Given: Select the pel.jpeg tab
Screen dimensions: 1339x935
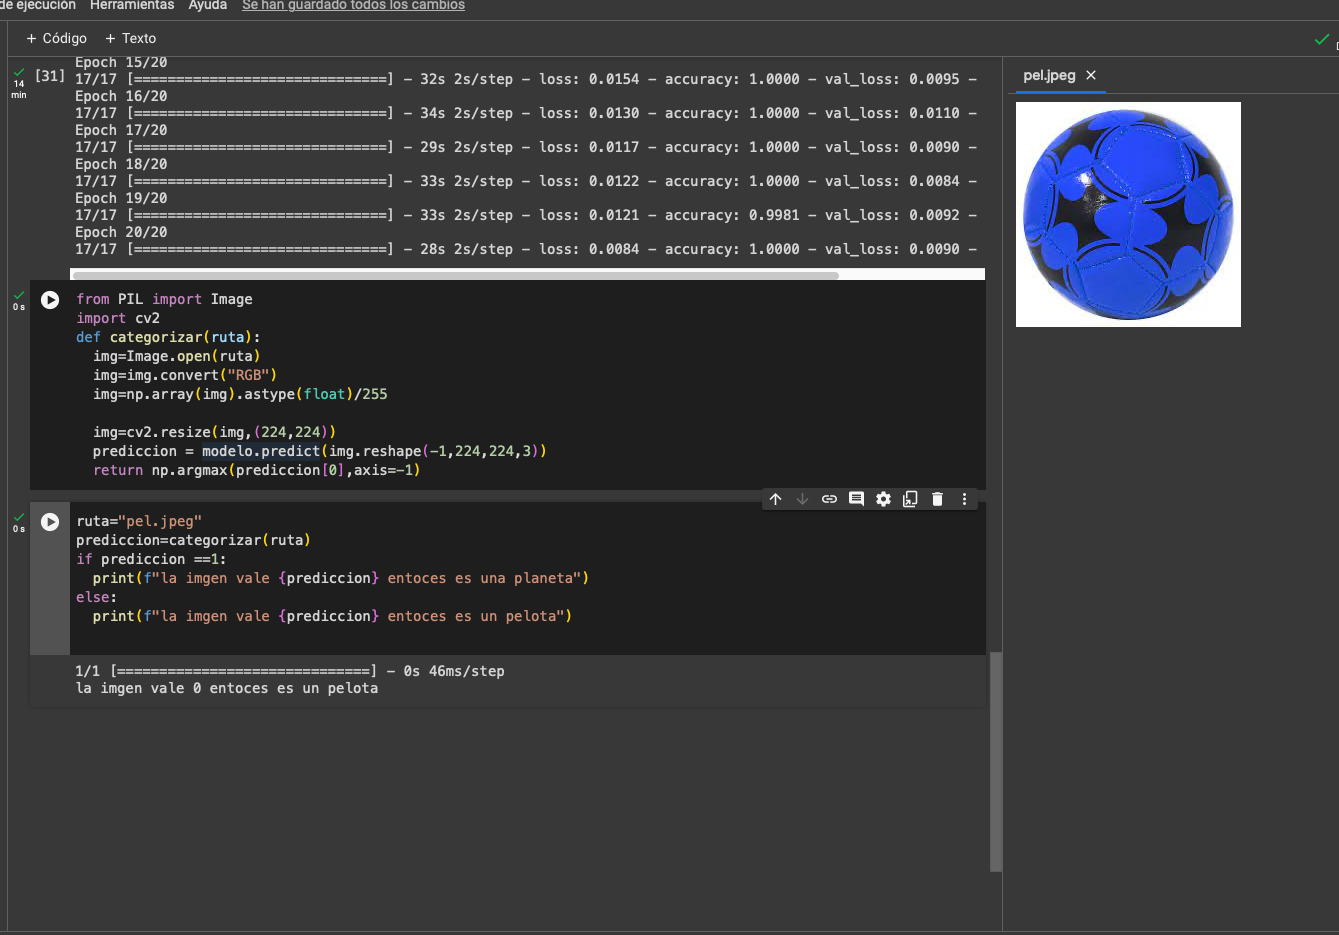Looking at the screenshot, I should point(1049,75).
